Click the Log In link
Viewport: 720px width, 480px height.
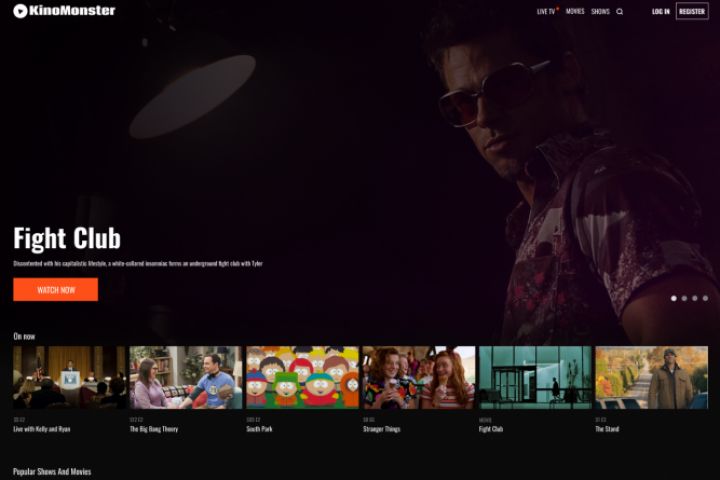click(x=661, y=11)
